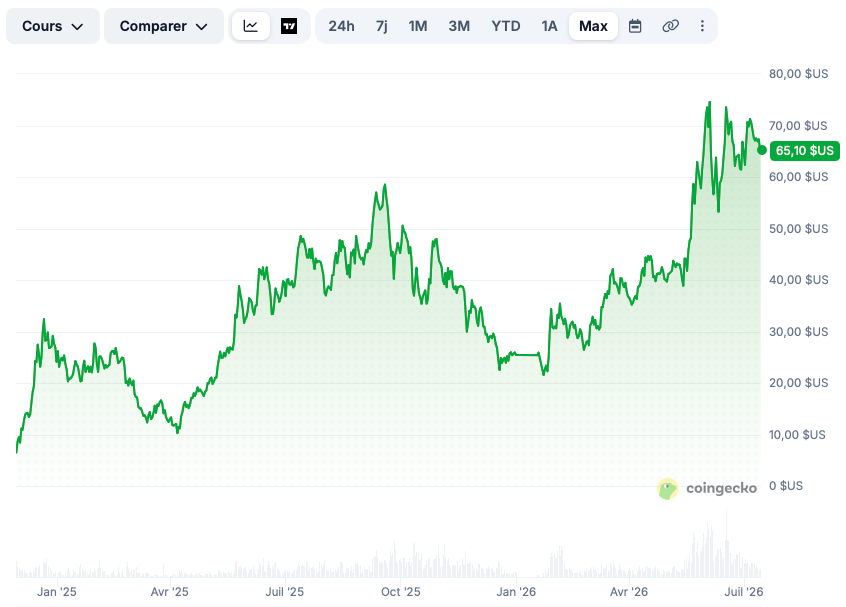846x607 pixels.
Task: Expand the Comparer dropdown
Action: (163, 26)
